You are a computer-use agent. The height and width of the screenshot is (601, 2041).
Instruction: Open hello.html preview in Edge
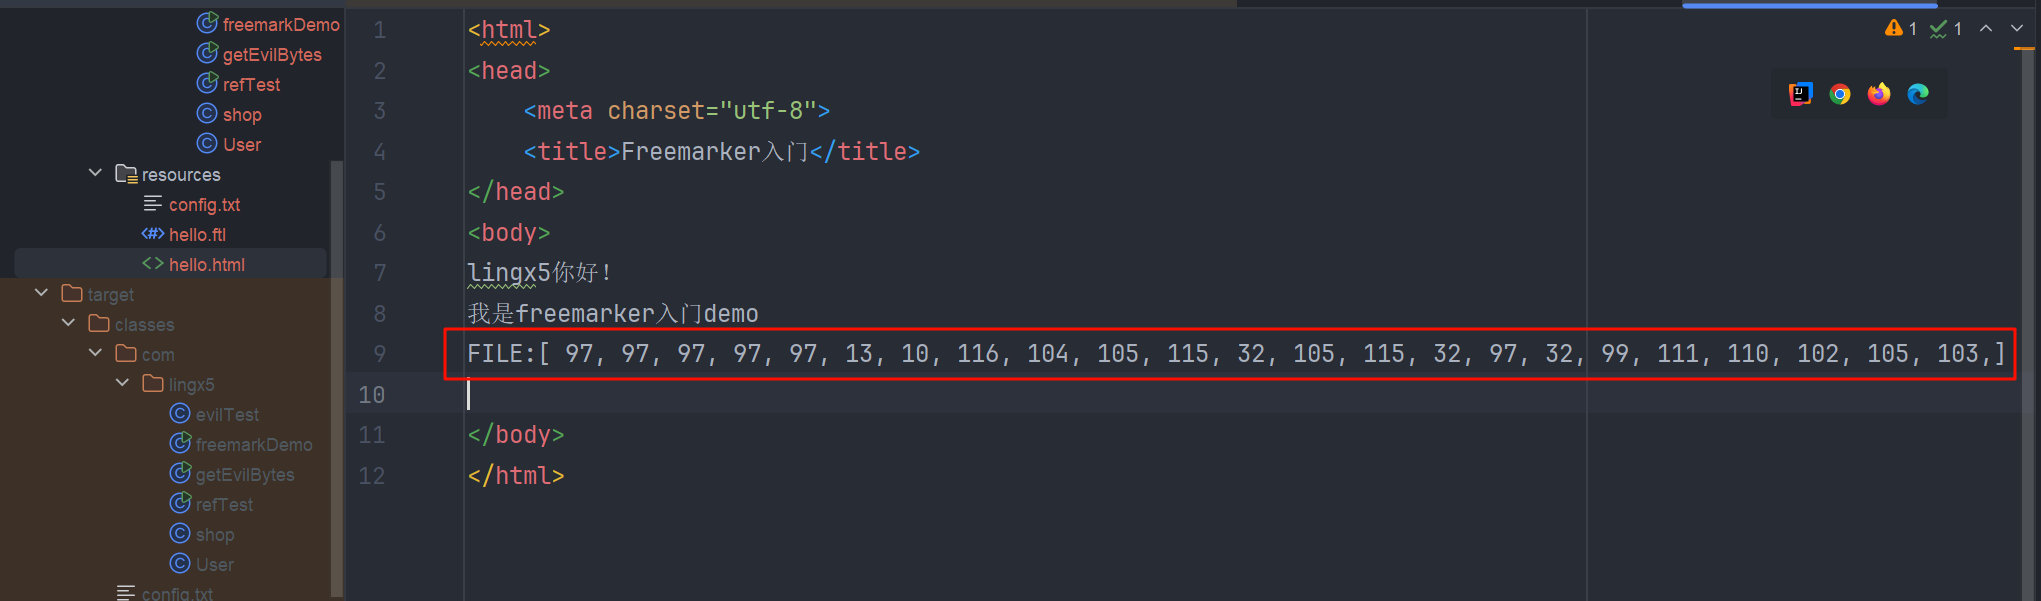click(1918, 94)
